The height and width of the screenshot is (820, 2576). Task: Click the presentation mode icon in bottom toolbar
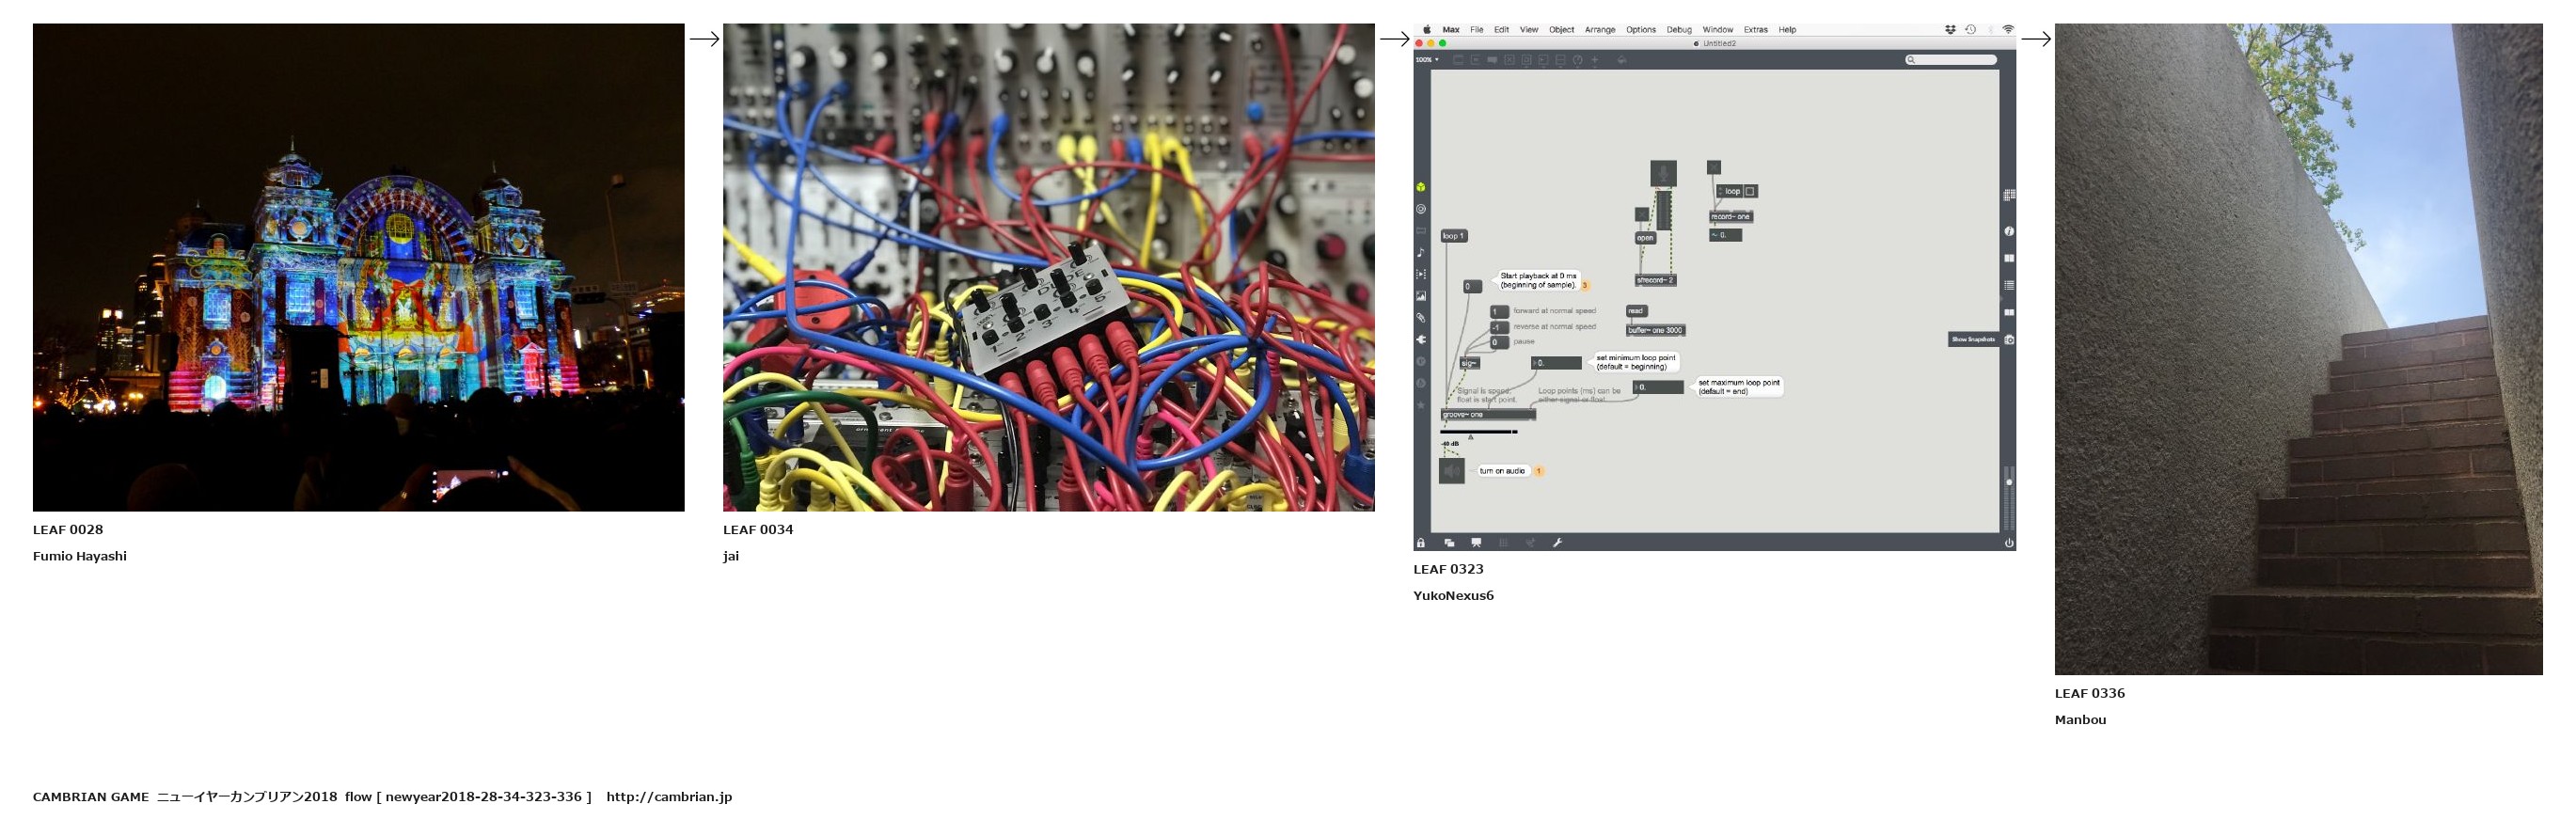(x=1476, y=543)
